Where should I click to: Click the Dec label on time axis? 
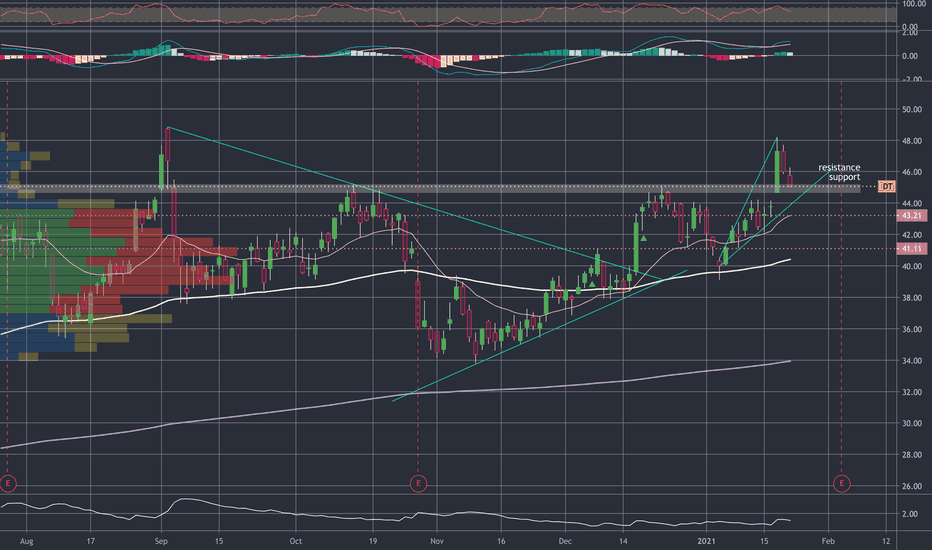pyautogui.click(x=565, y=541)
